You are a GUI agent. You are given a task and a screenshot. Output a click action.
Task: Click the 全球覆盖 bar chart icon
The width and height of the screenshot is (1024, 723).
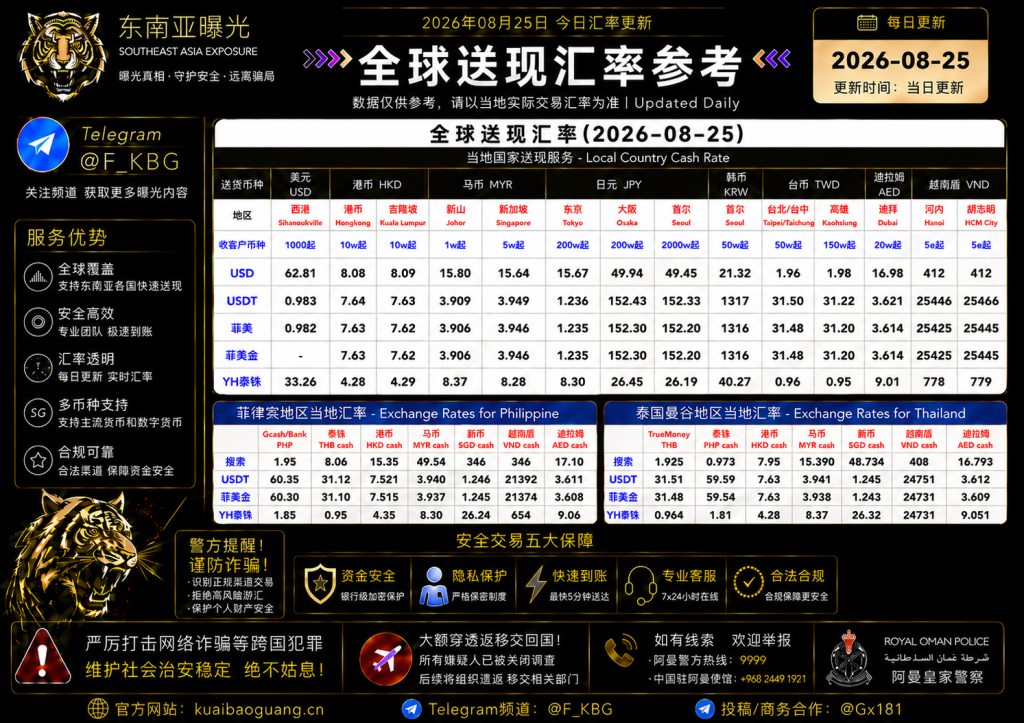pos(38,277)
